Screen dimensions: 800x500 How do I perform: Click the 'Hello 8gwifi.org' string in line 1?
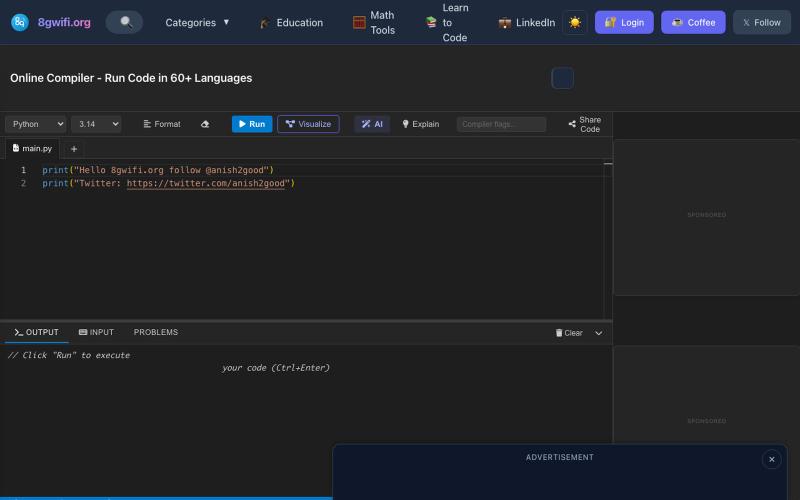click(171, 170)
